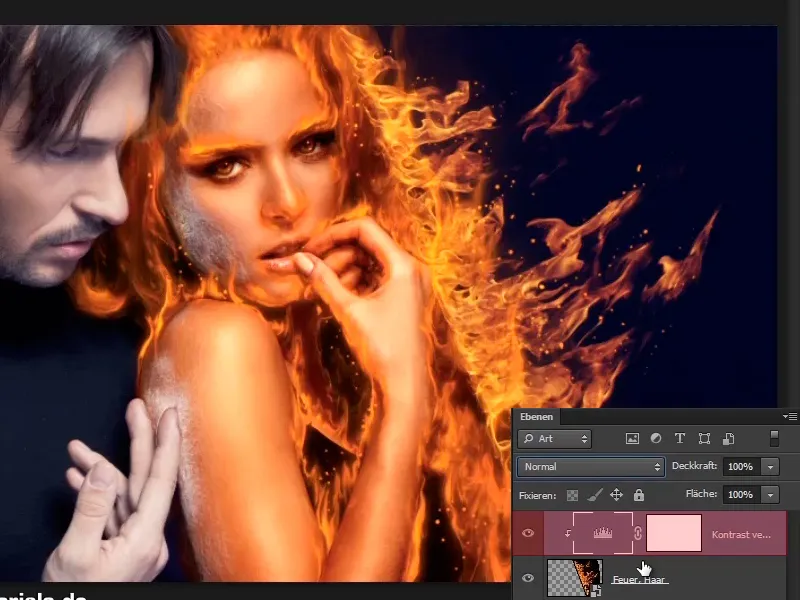Filter layers by adjustment layers icon
This screenshot has width=800, height=600.
(x=656, y=439)
